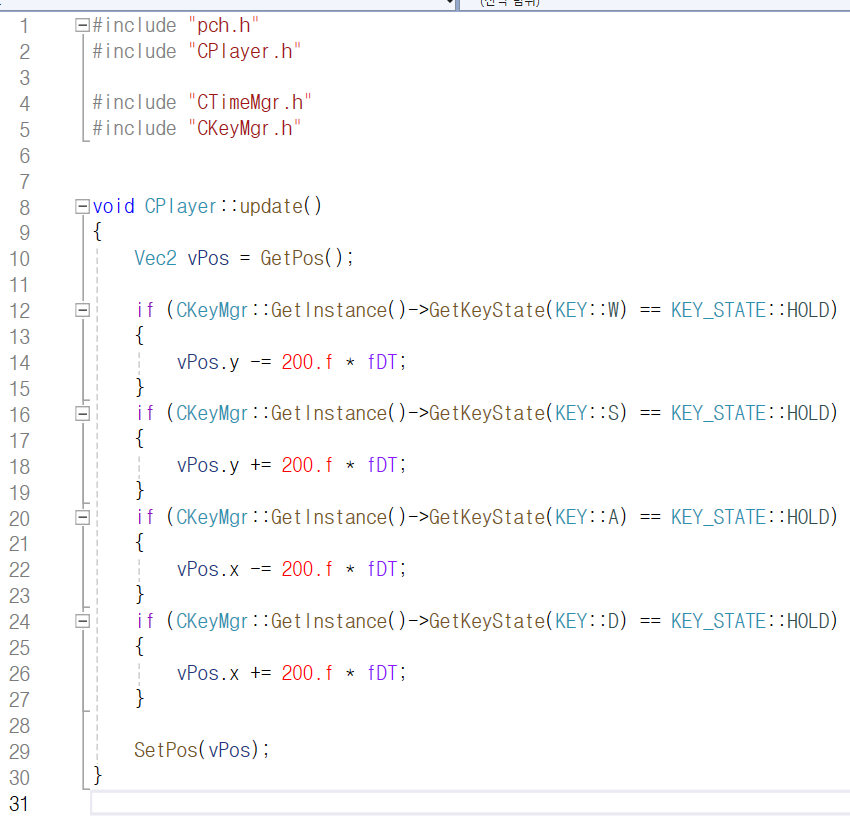850x823 pixels.
Task: Click the "CTimeMgr.h" include filename
Action: (252, 102)
